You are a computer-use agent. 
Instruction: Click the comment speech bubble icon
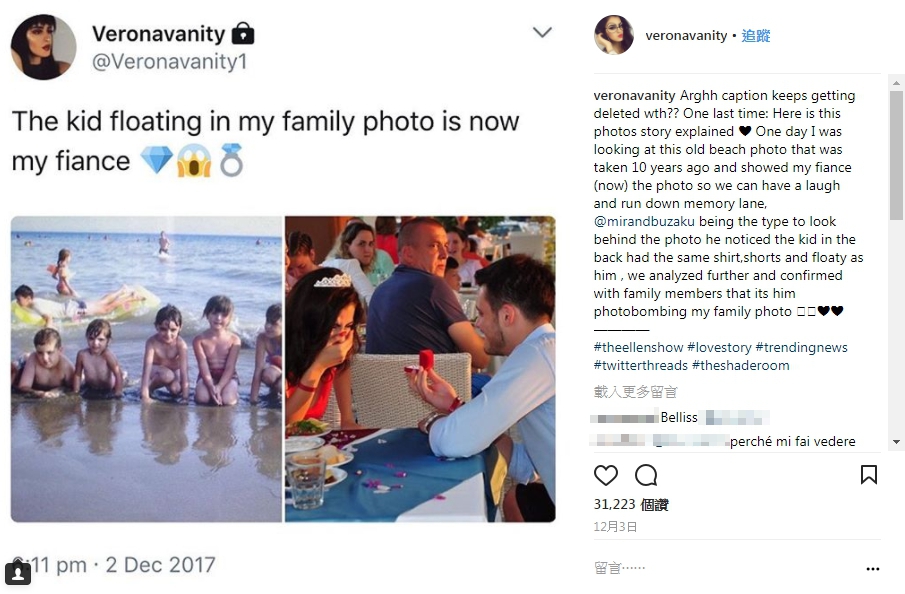tap(646, 475)
